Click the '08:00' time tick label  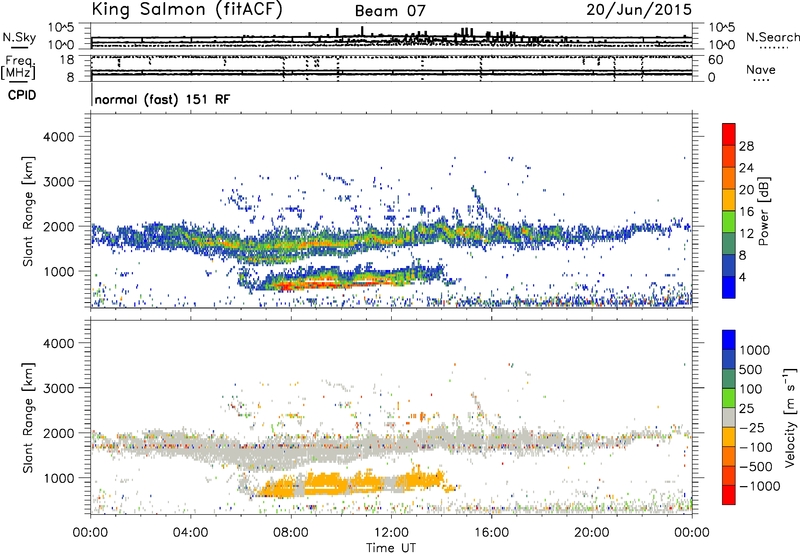290,533
